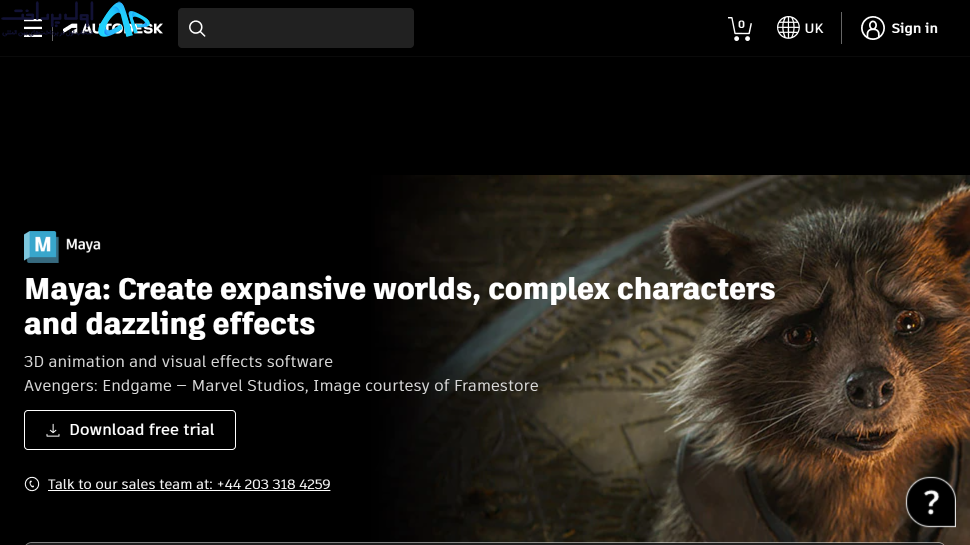Click the Maya M product icon
This screenshot has width=970, height=545.
41,246
